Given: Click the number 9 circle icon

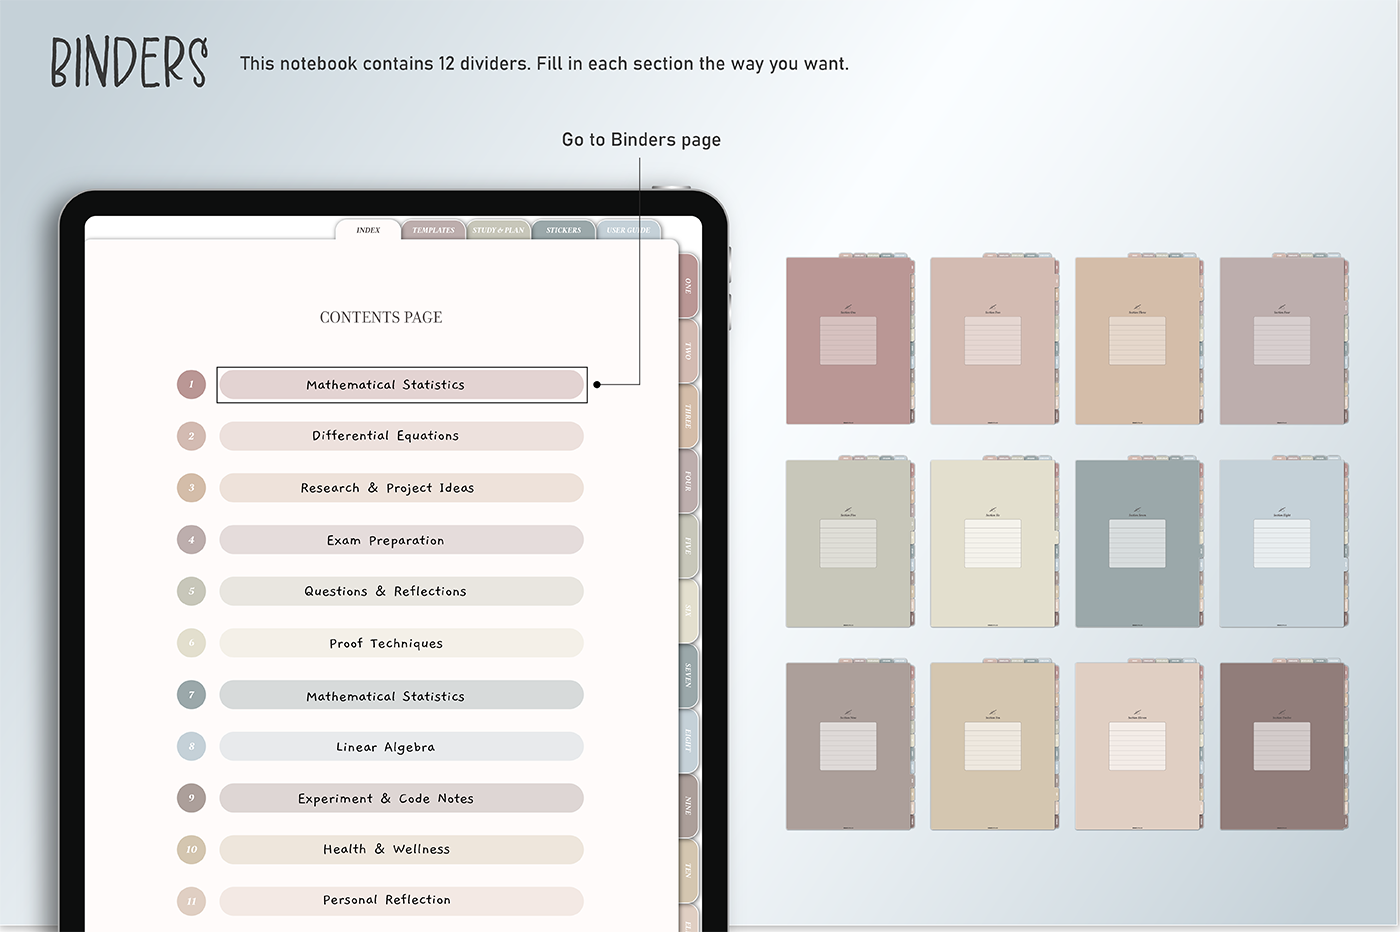Looking at the screenshot, I should click(191, 798).
